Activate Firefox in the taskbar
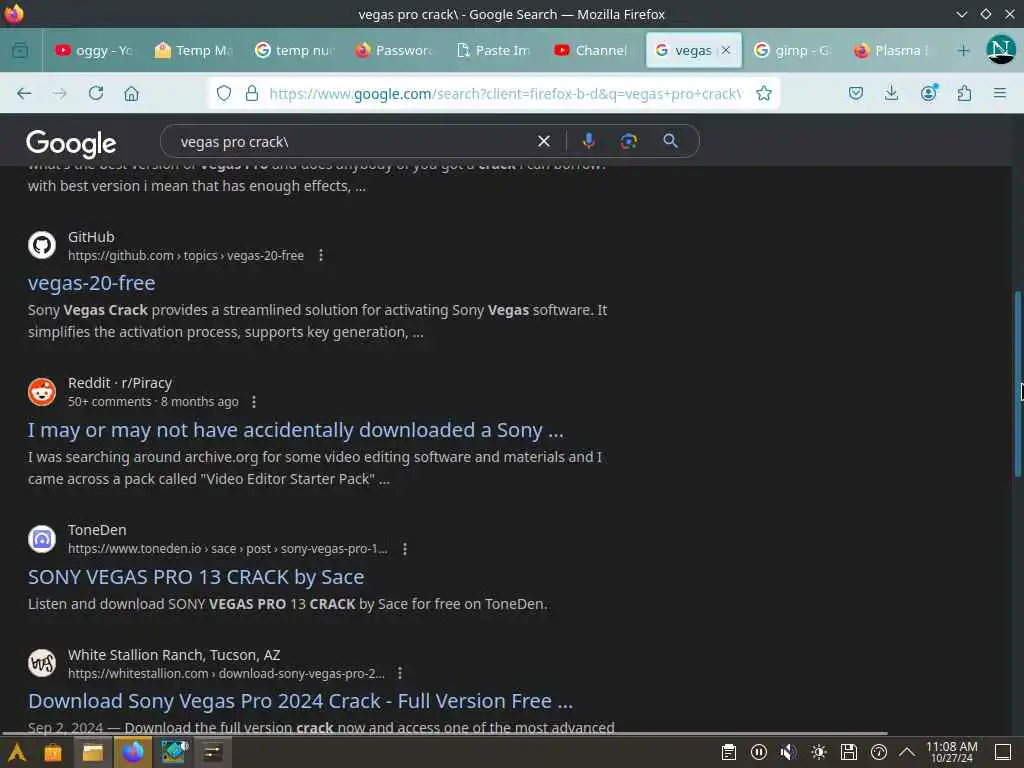 (x=133, y=752)
